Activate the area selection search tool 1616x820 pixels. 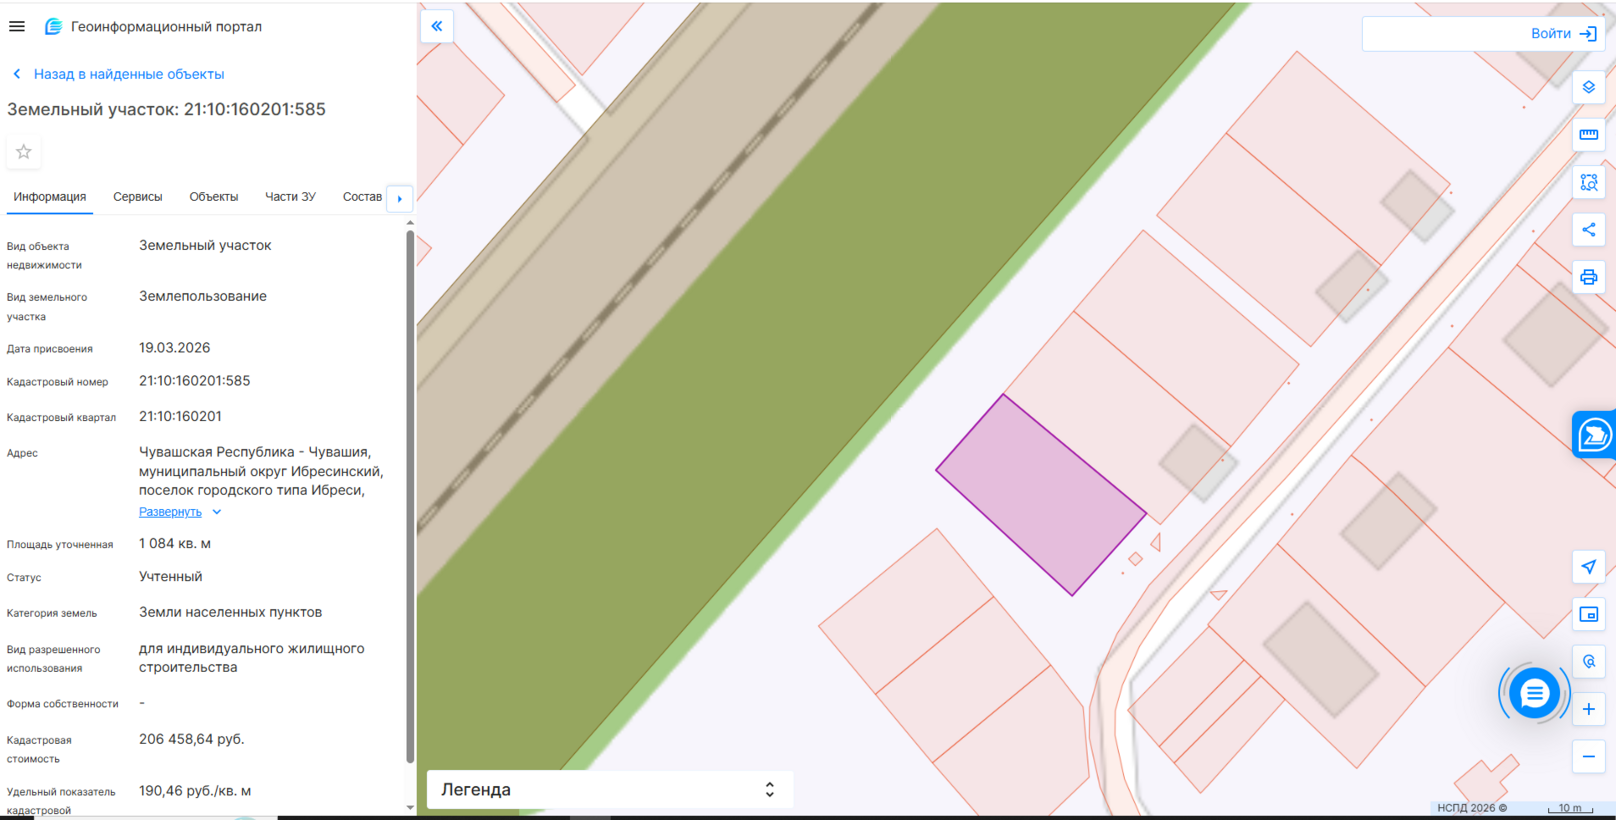click(x=1588, y=183)
